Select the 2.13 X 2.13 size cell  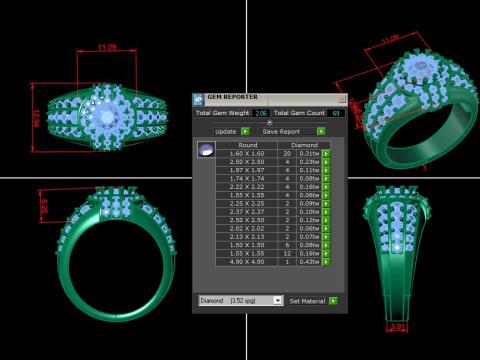pos(247,237)
